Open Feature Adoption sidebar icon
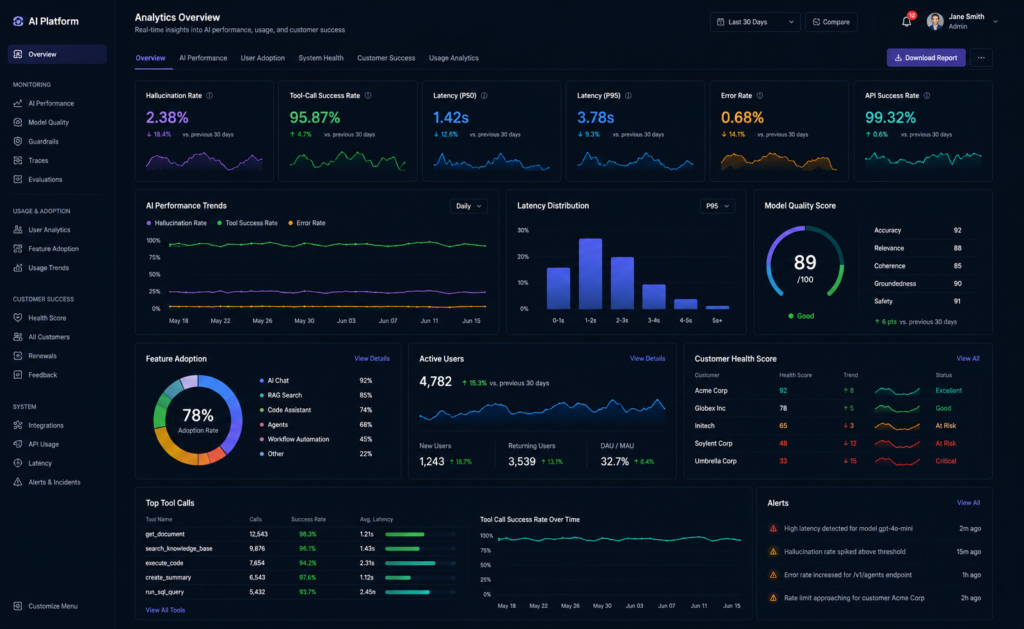The height and width of the screenshot is (629, 1024). (x=18, y=249)
